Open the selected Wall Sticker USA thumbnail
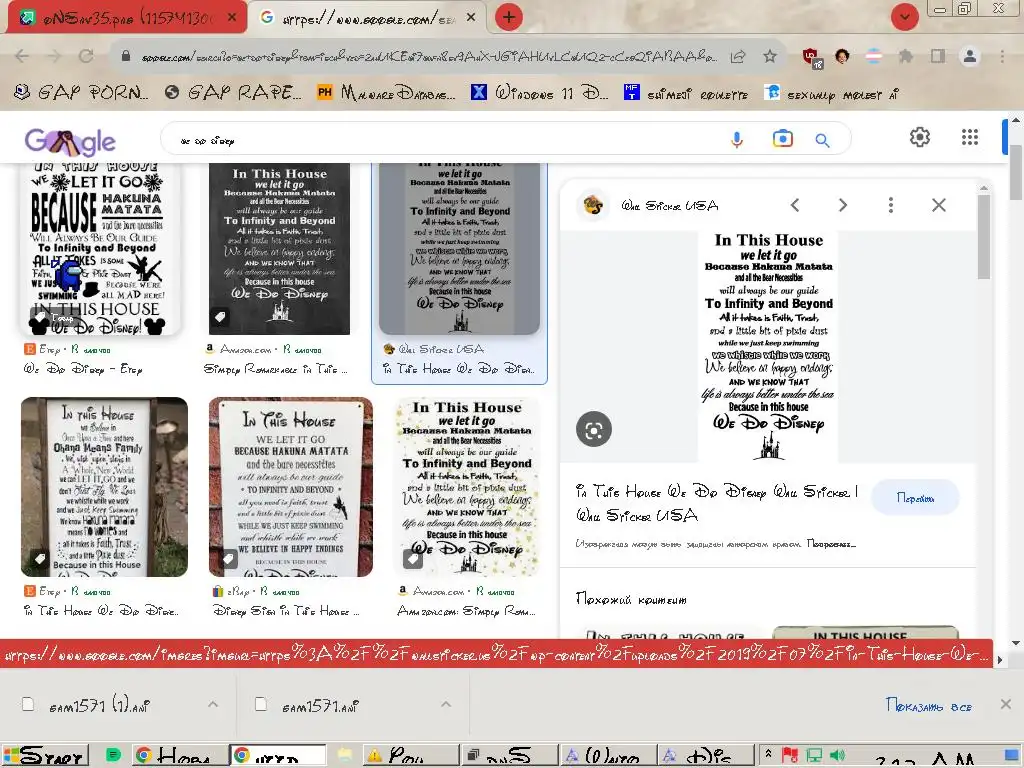1024x768 pixels. [x=460, y=249]
